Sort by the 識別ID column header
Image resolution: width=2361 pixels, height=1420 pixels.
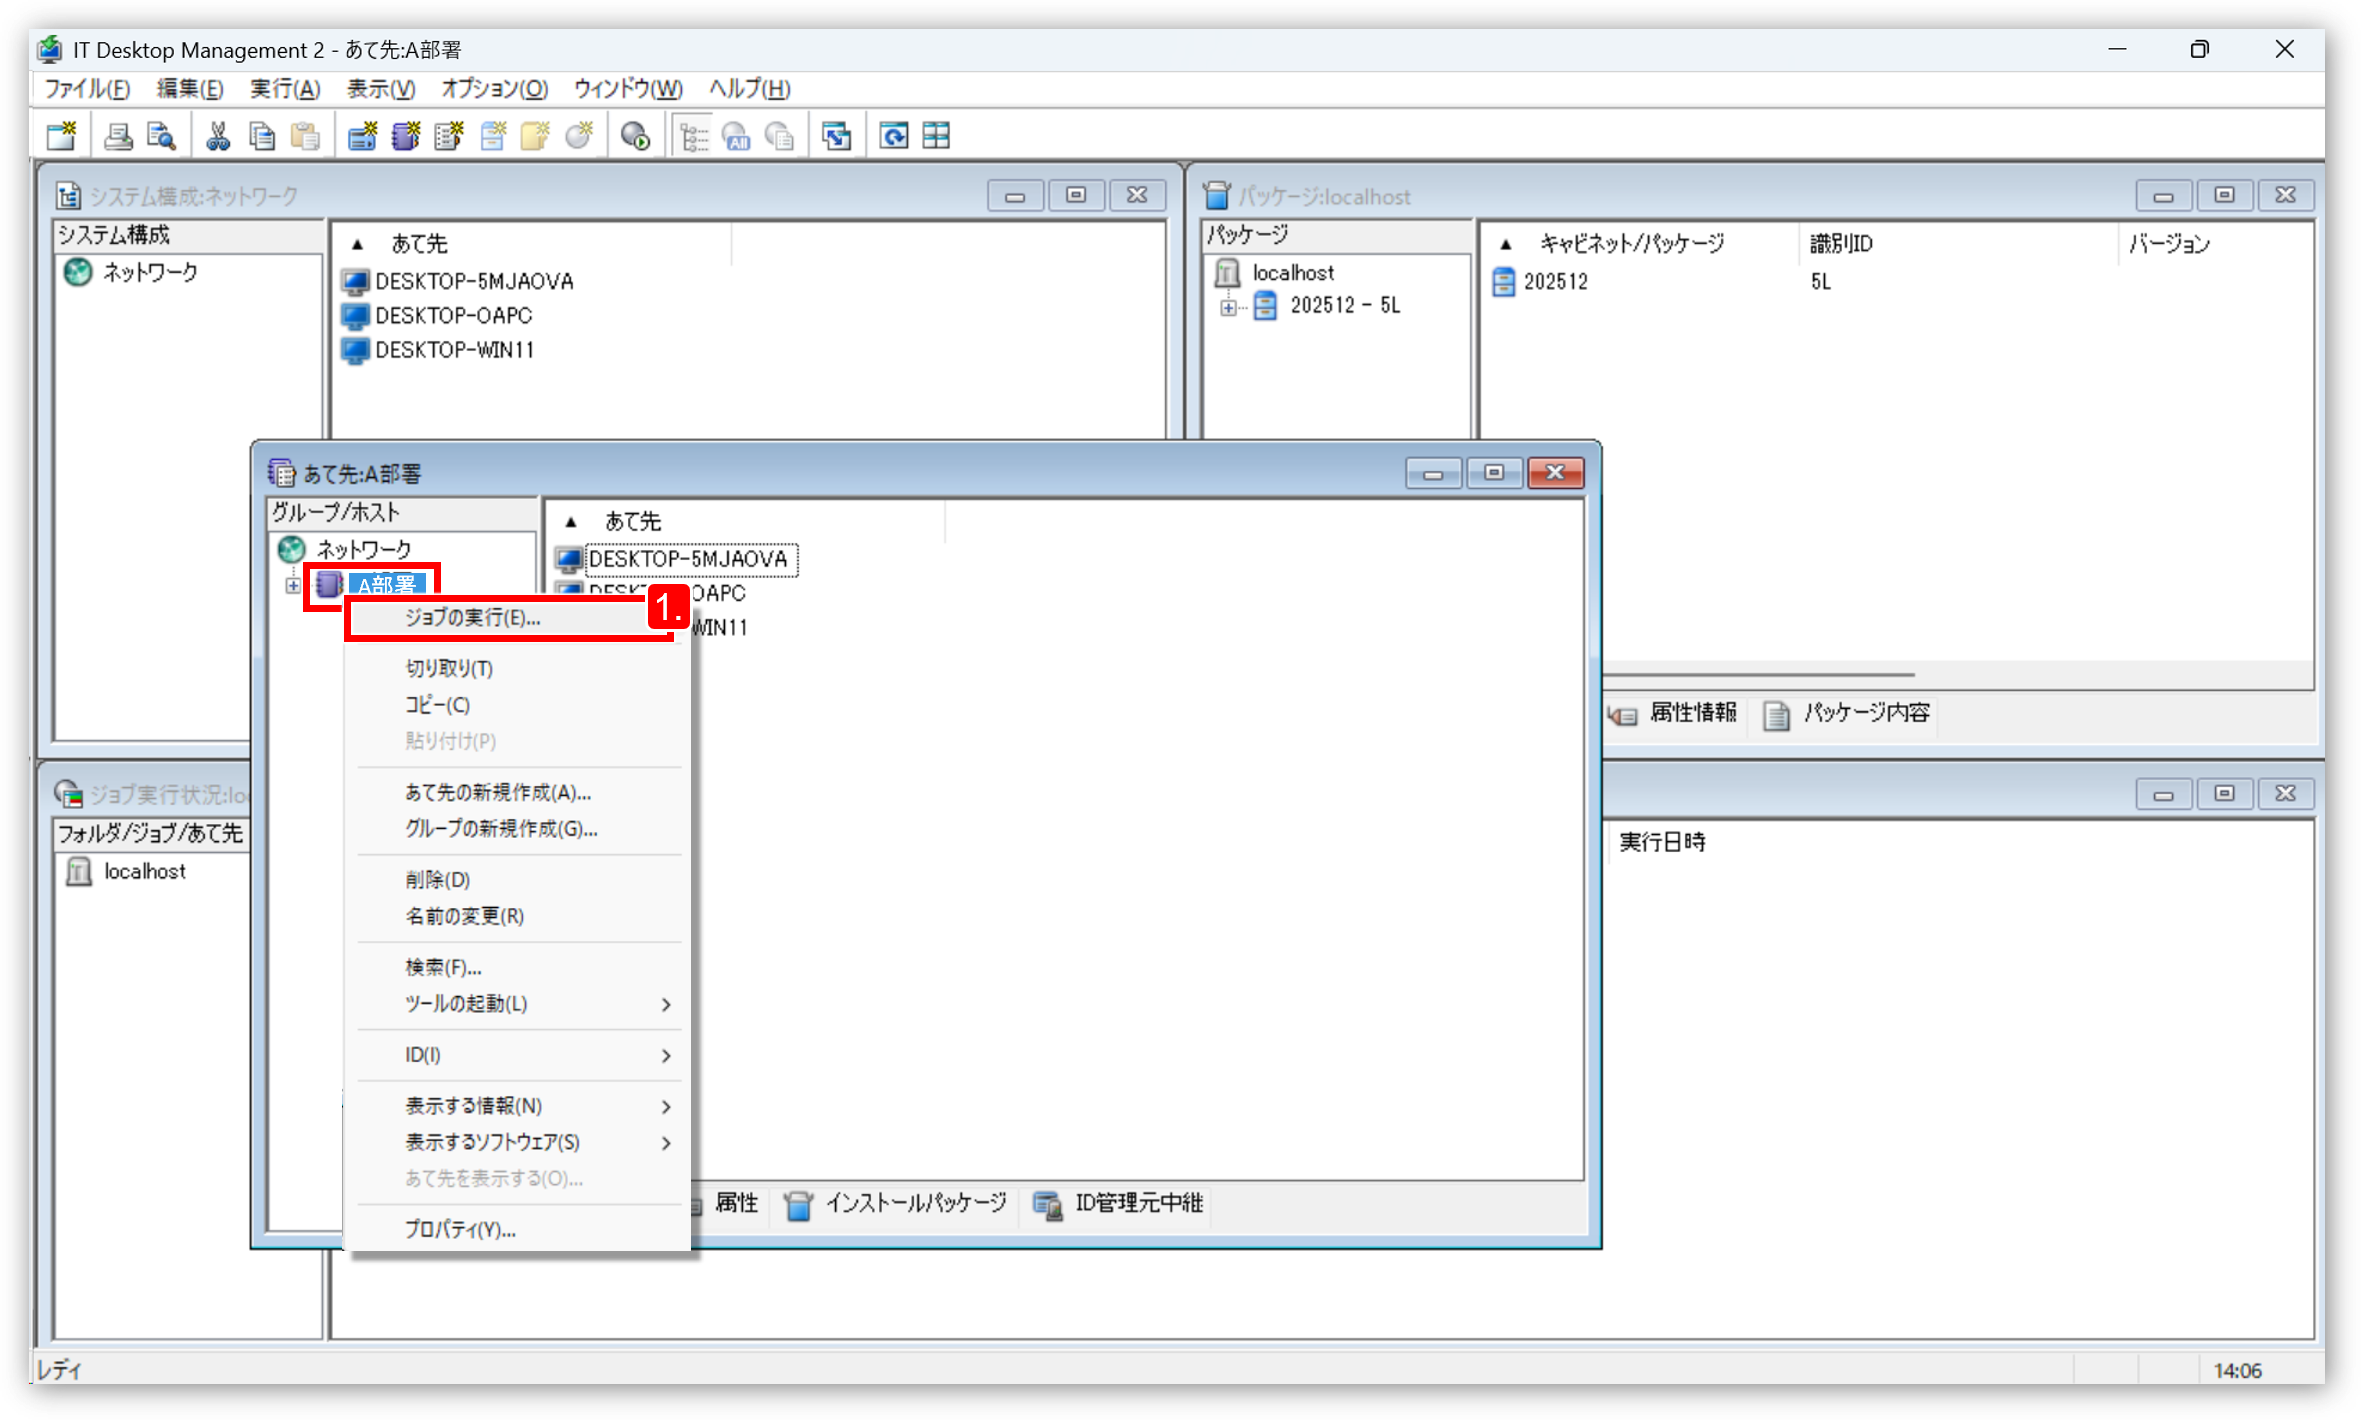click(1841, 244)
